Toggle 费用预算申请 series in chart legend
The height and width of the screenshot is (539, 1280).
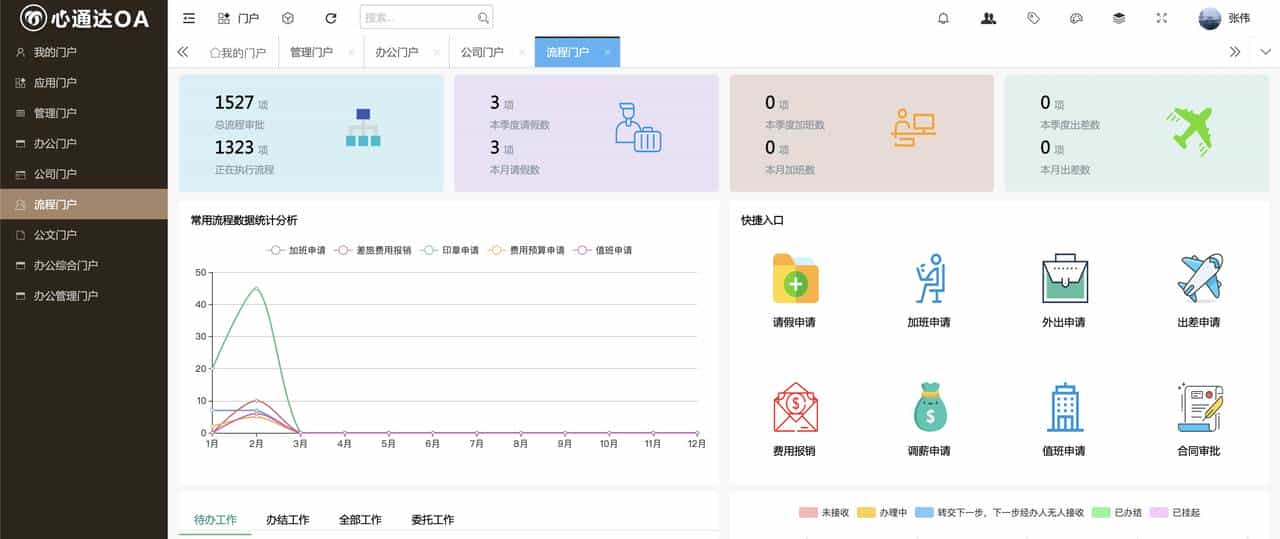click(x=526, y=250)
